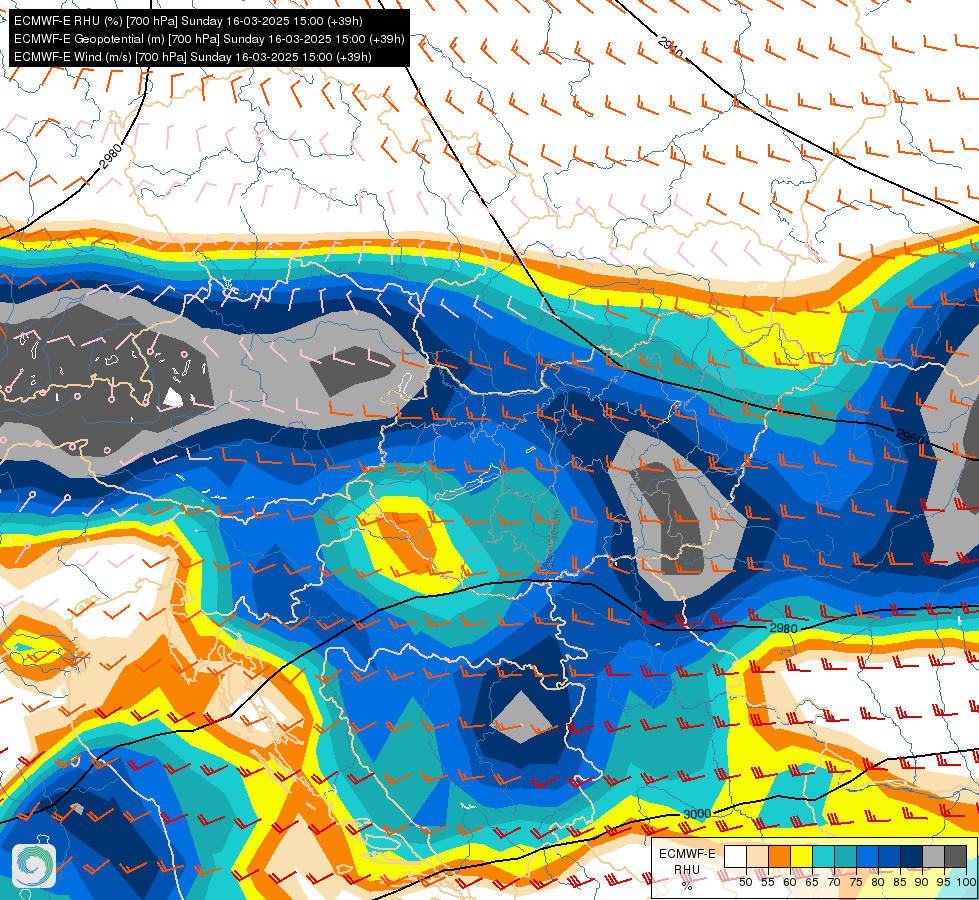The image size is (979, 900).
Task: Click the 3000 contour label
Action: pyautogui.click(x=697, y=814)
